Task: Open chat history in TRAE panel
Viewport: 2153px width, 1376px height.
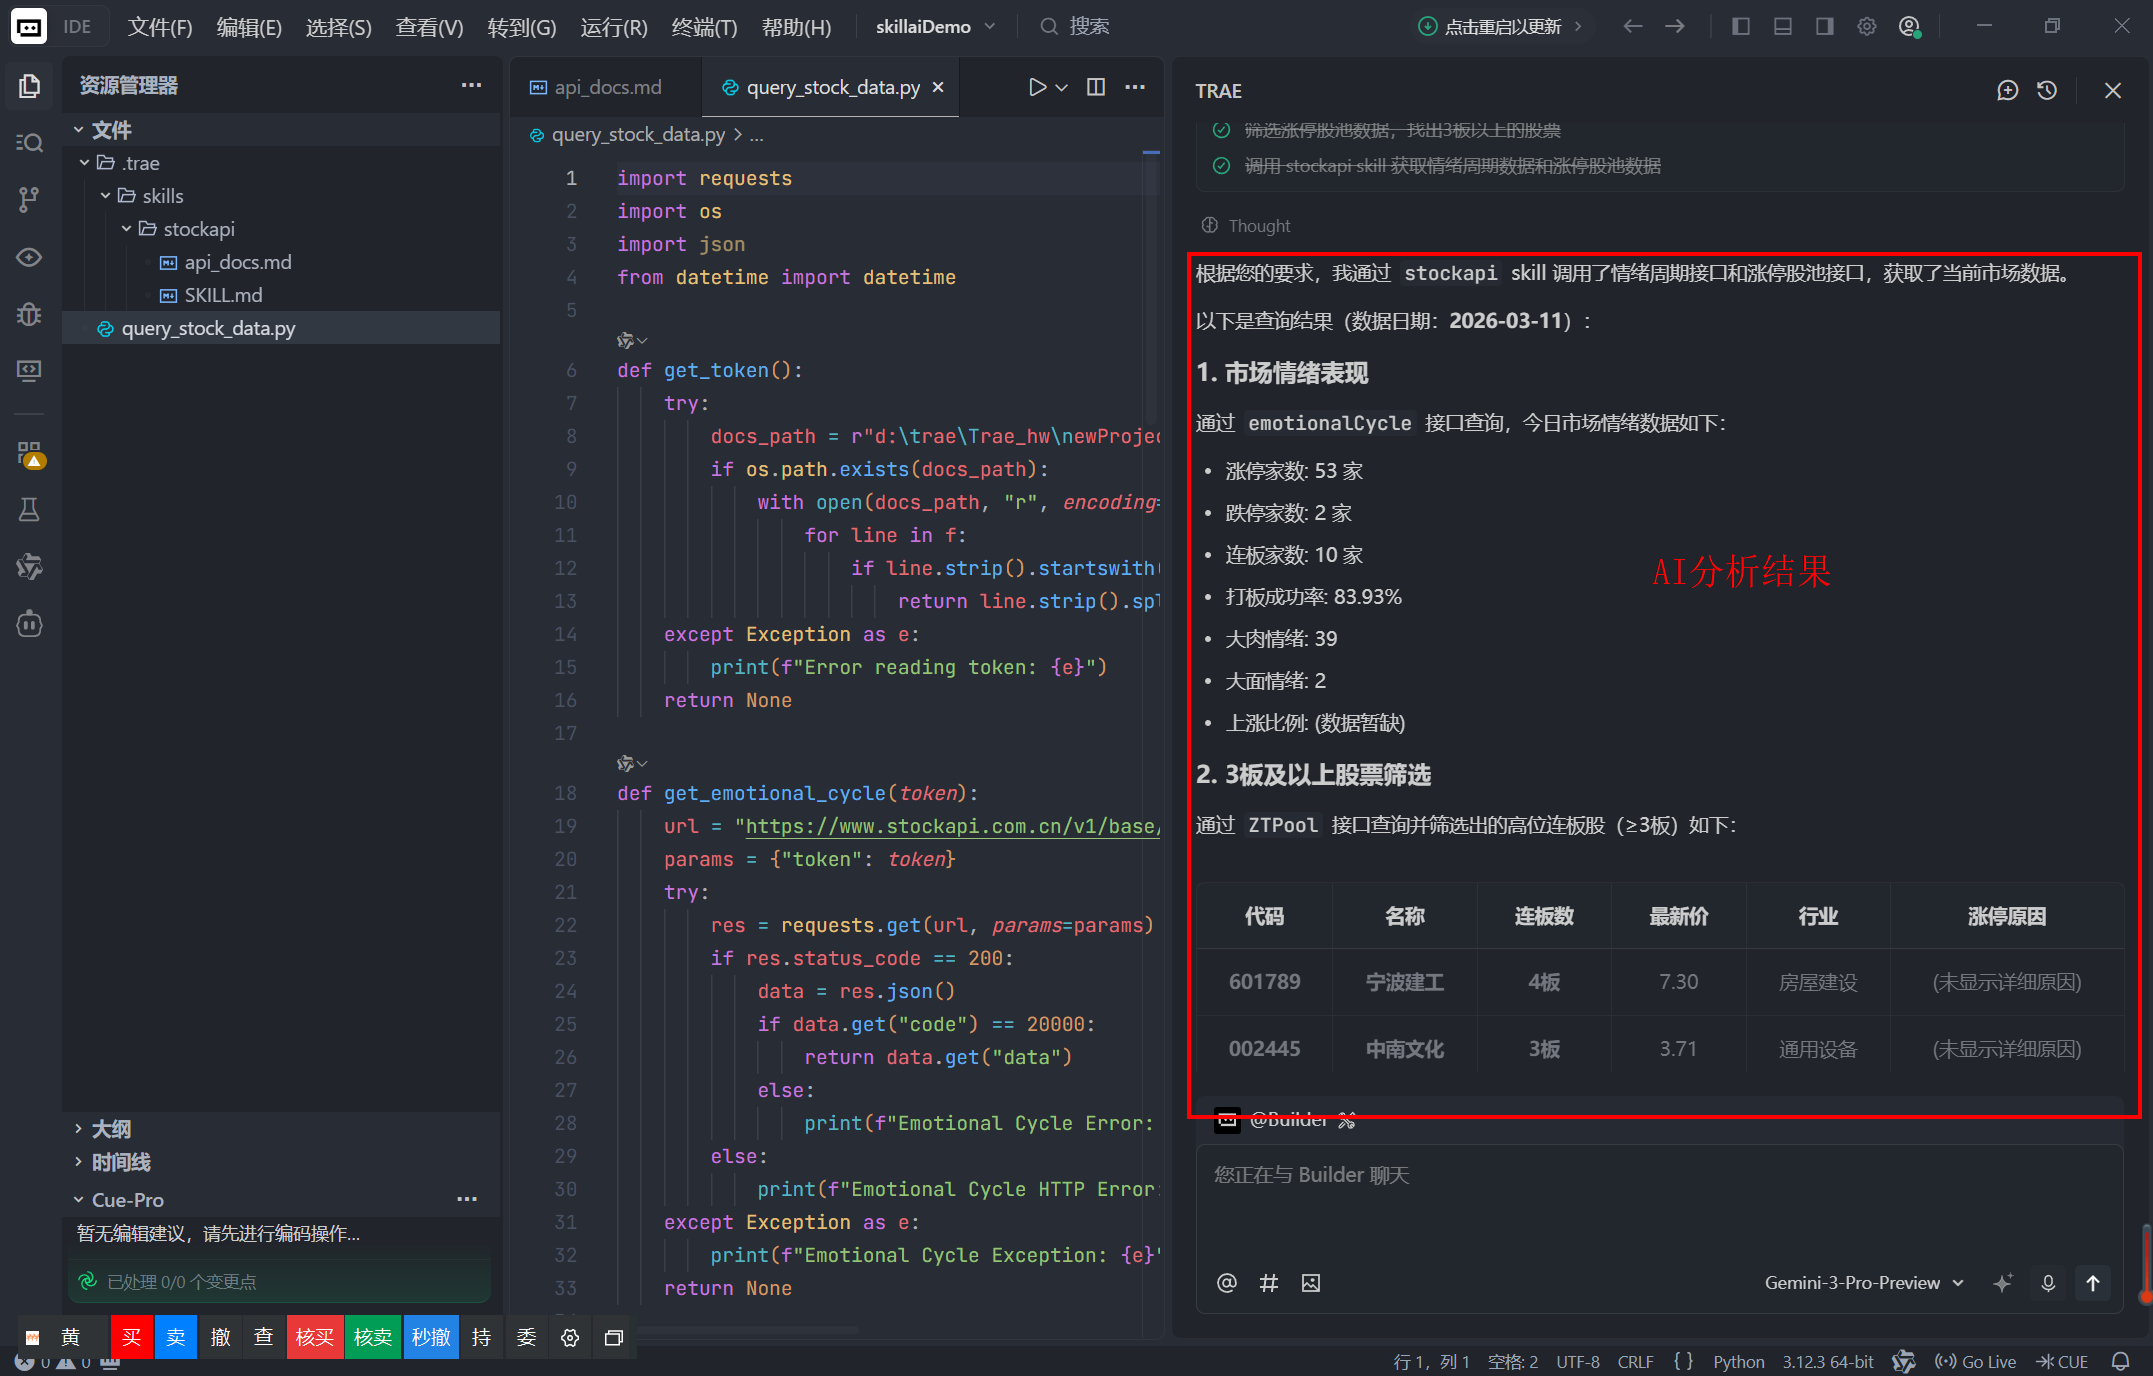Action: tap(2047, 91)
